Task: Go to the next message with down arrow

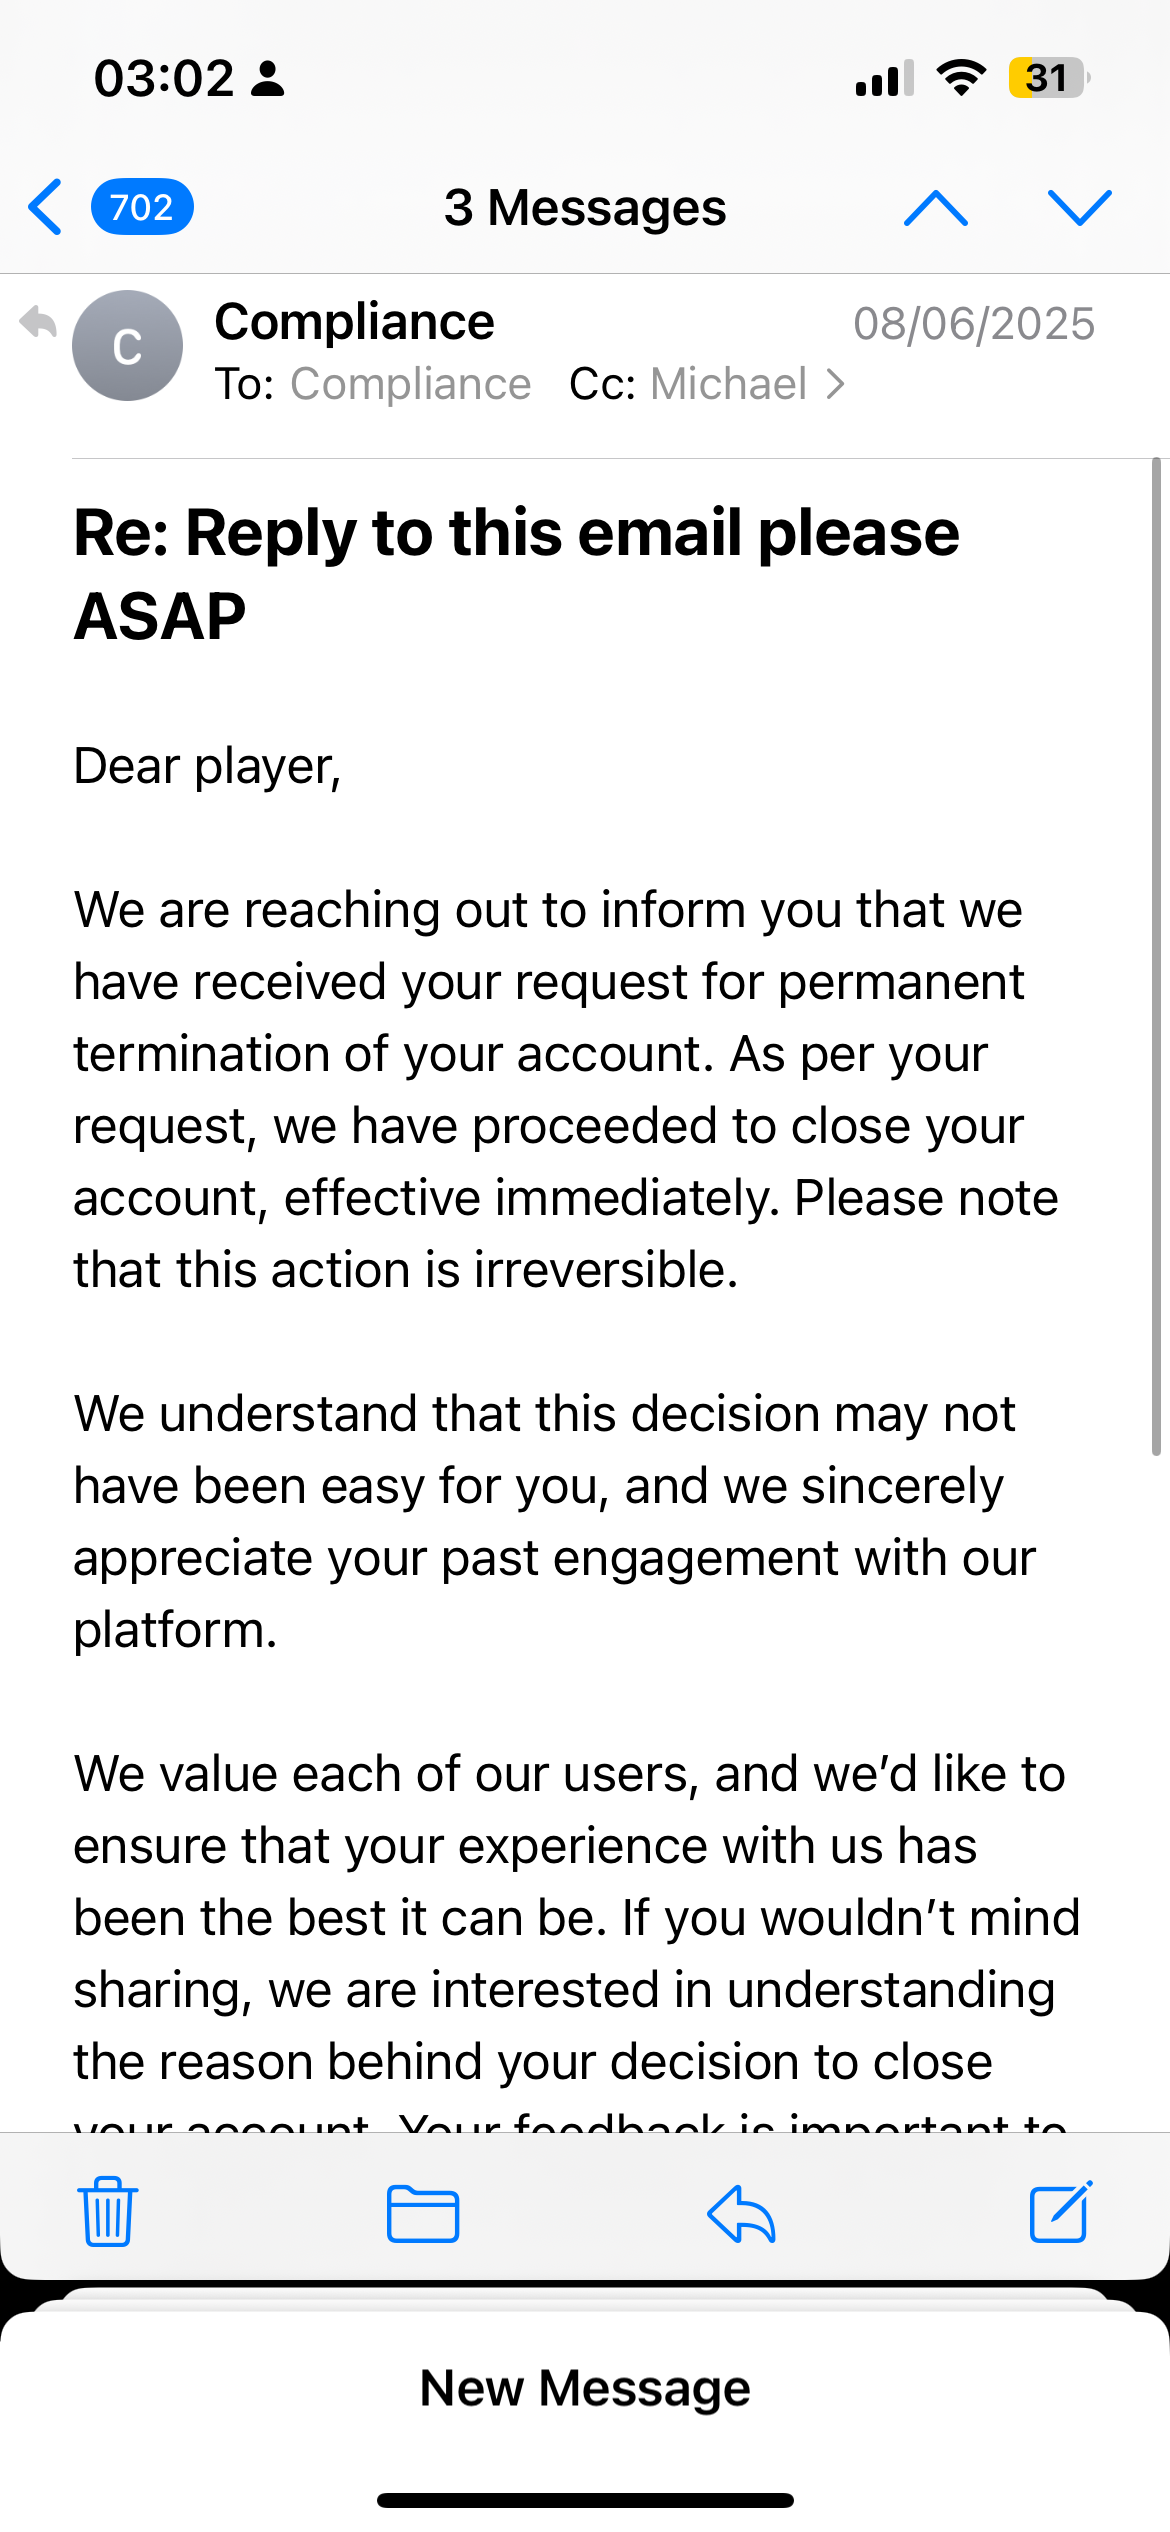Action: (1079, 208)
